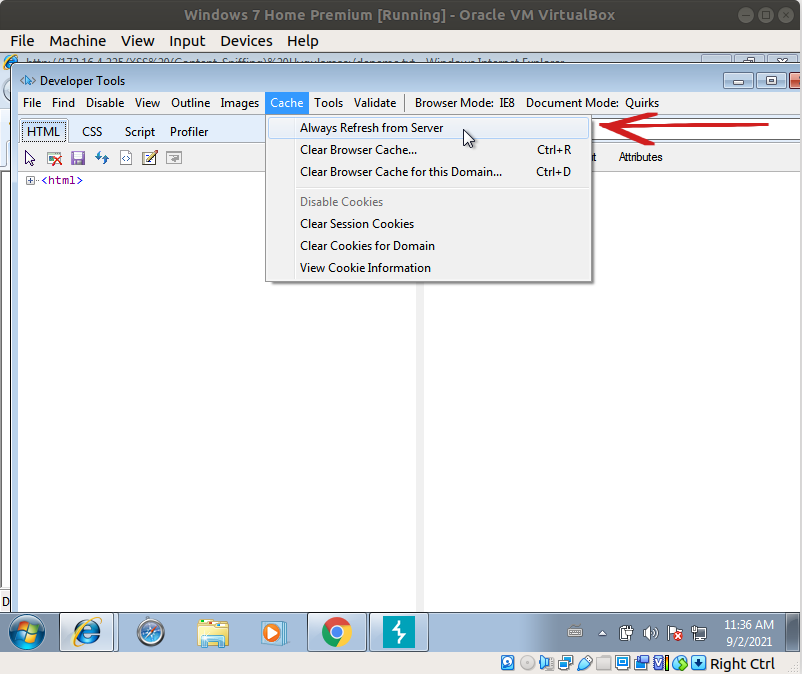The height and width of the screenshot is (674, 802).
Task: Expand the html tree node
Action: coord(30,181)
